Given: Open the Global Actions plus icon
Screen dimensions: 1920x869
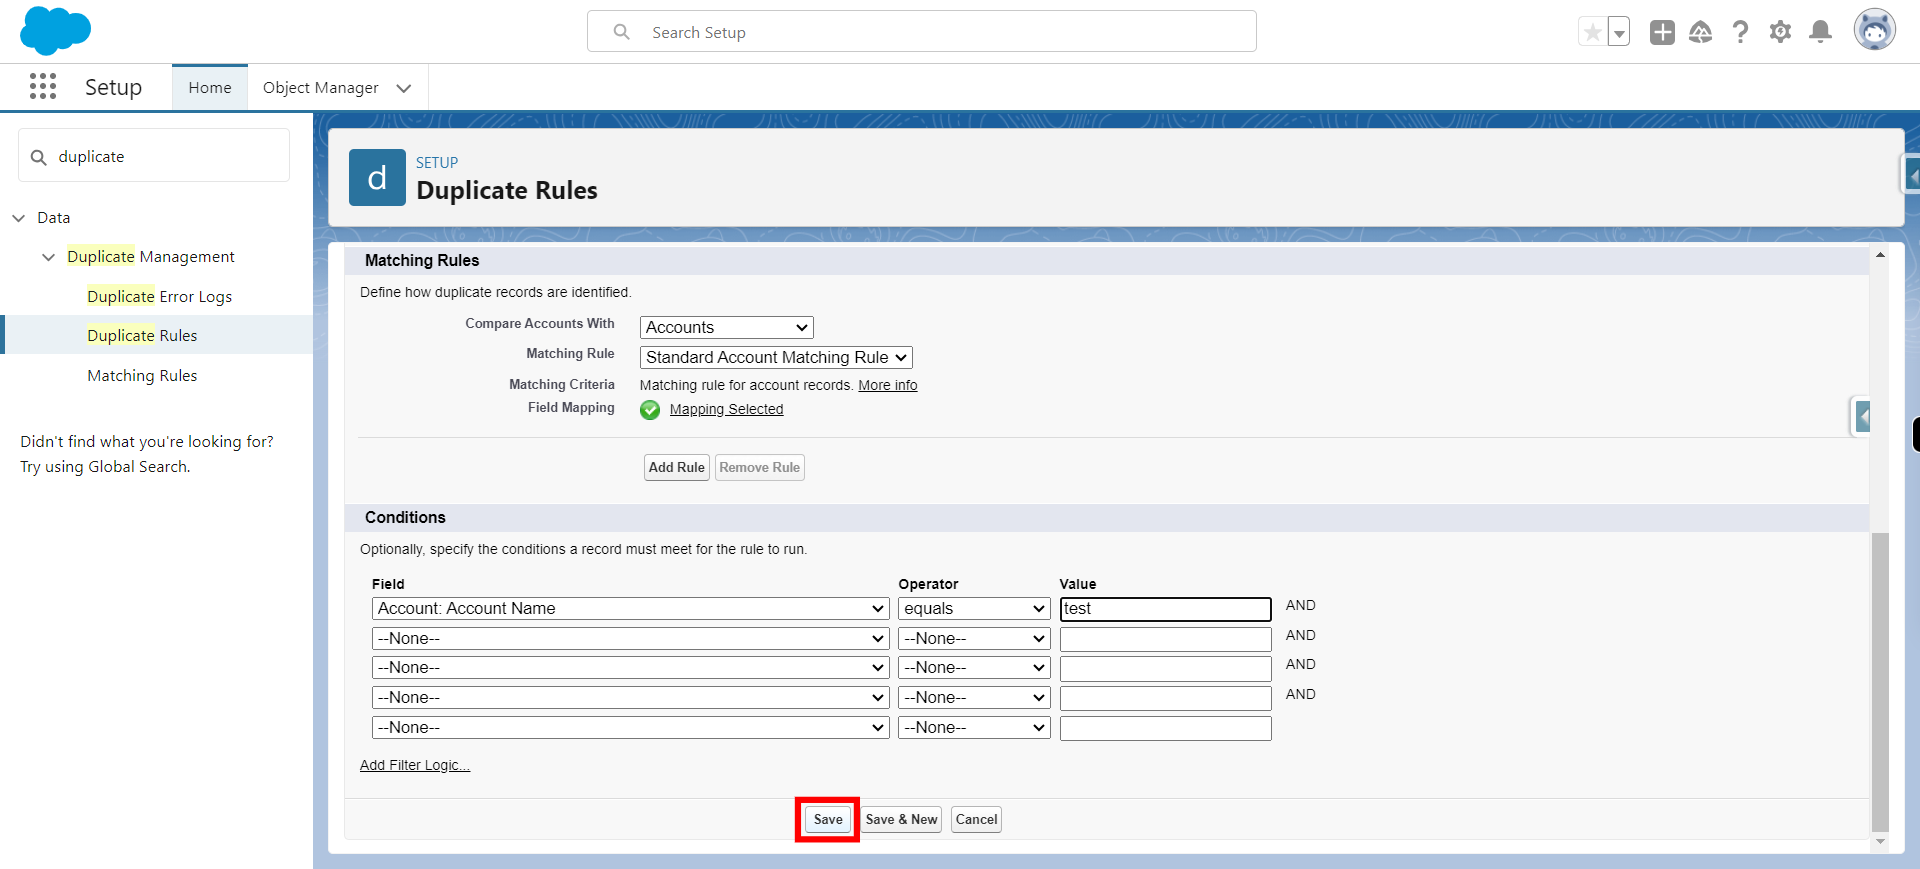Looking at the screenshot, I should (x=1662, y=32).
